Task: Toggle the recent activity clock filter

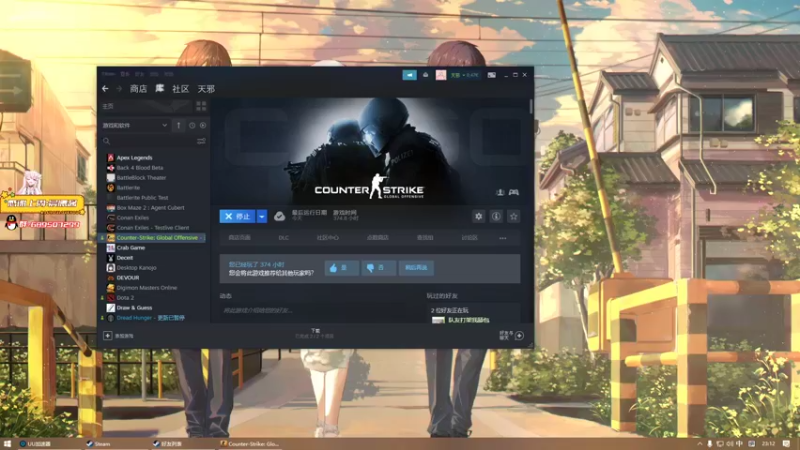Action: pyautogui.click(x=192, y=125)
